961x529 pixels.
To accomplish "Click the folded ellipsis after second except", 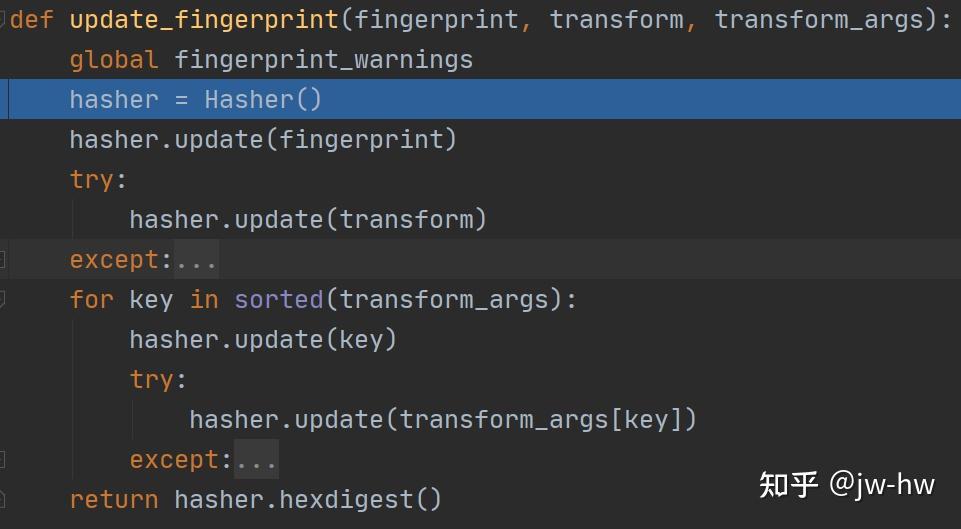I will pos(256,460).
